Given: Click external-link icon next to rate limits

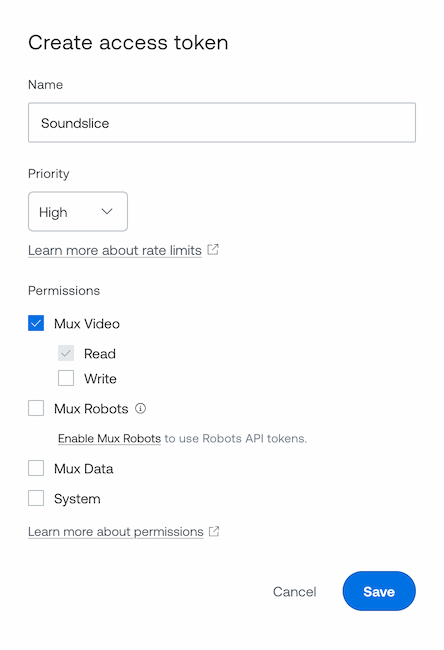Looking at the screenshot, I should (213, 250).
